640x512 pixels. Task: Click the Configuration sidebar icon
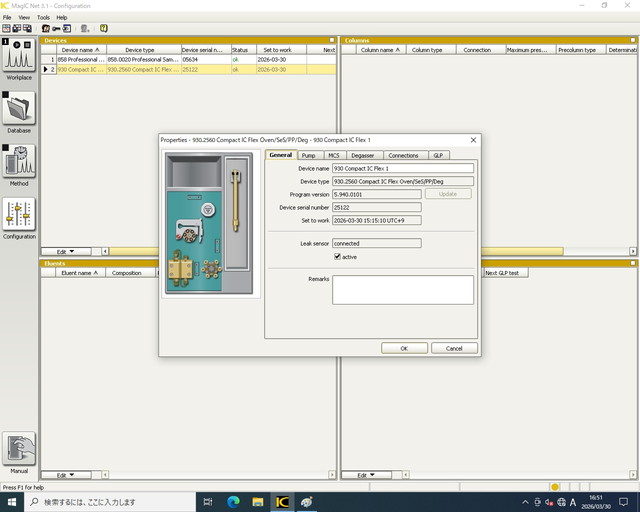point(18,216)
